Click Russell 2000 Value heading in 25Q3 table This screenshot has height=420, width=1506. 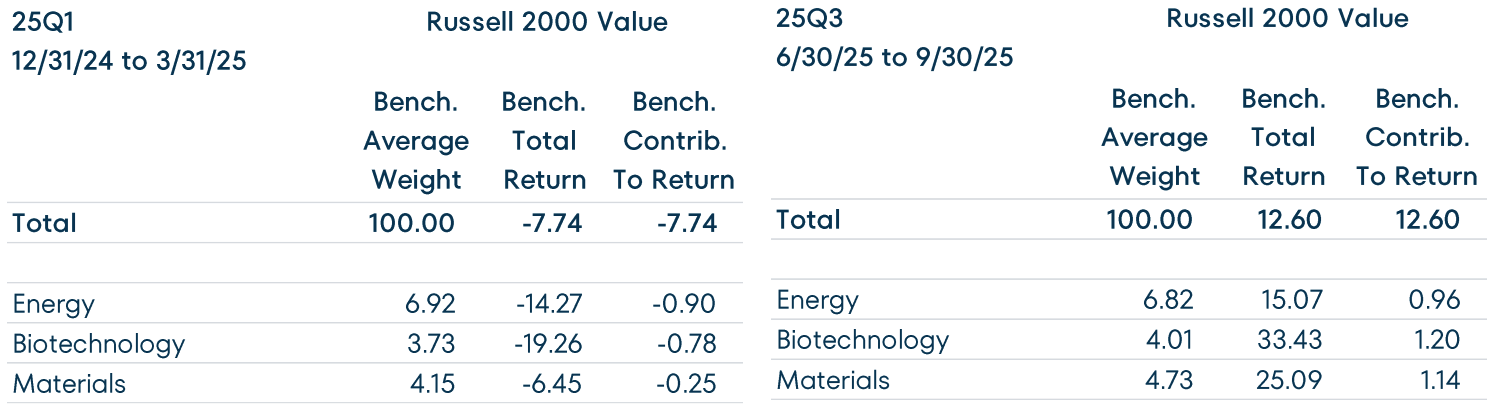point(1287,18)
